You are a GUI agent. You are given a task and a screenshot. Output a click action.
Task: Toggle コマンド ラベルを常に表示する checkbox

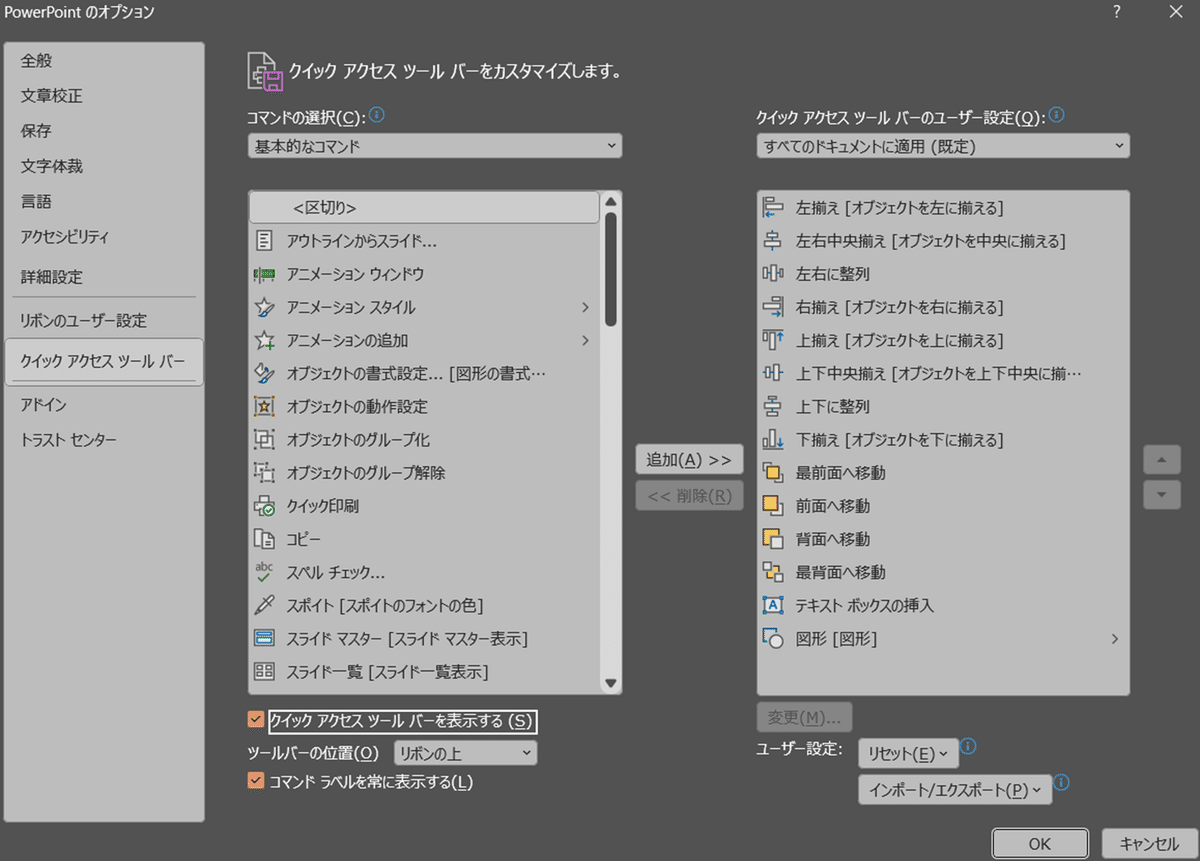pos(255,782)
